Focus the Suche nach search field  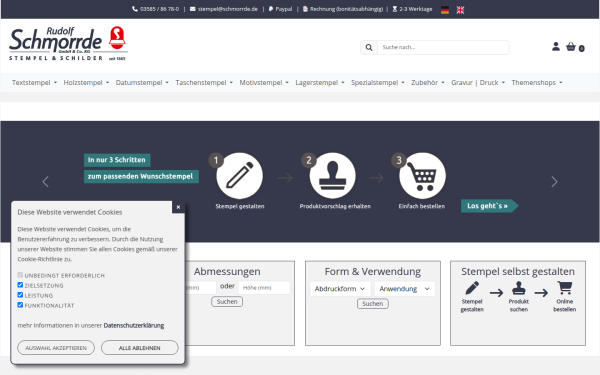point(443,47)
